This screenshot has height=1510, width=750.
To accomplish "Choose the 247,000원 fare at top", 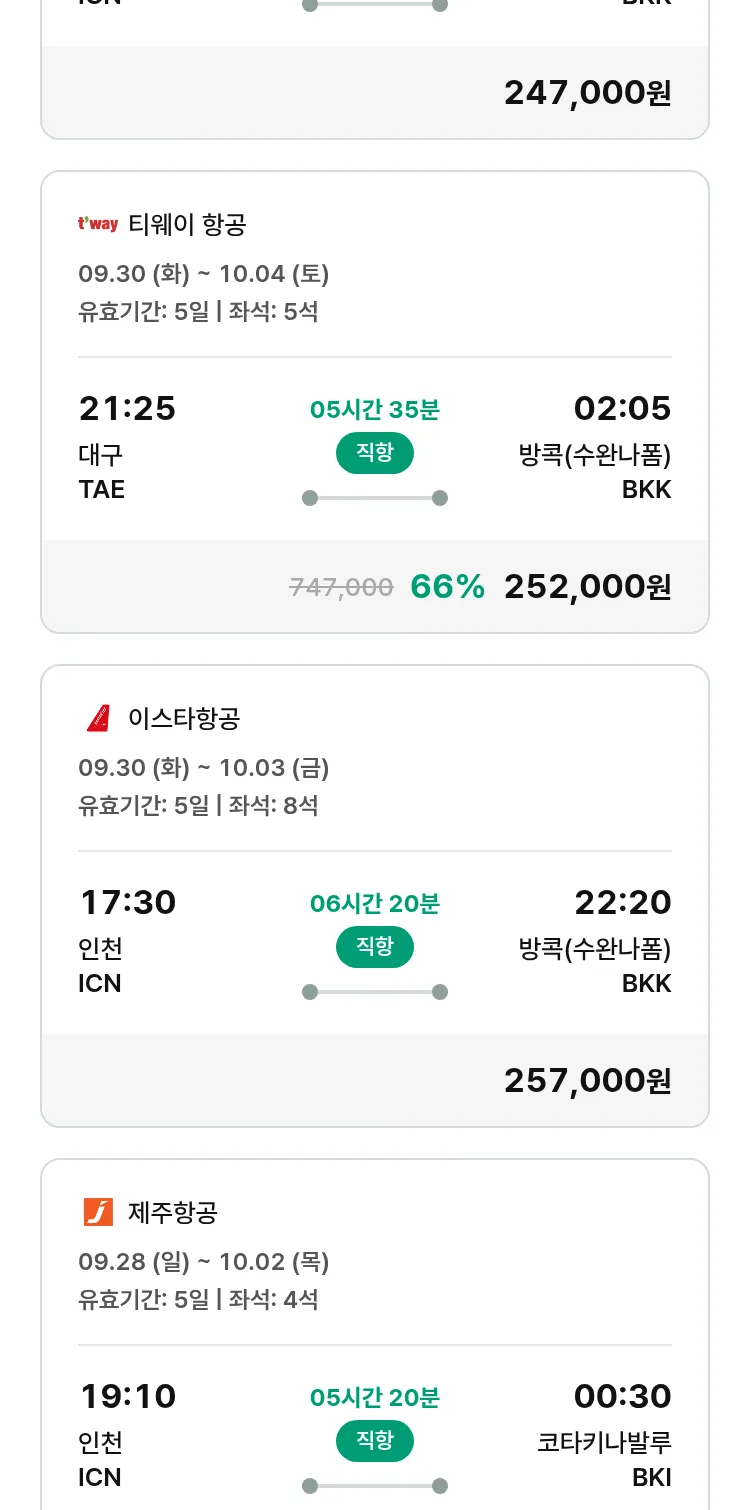I will click(587, 93).
